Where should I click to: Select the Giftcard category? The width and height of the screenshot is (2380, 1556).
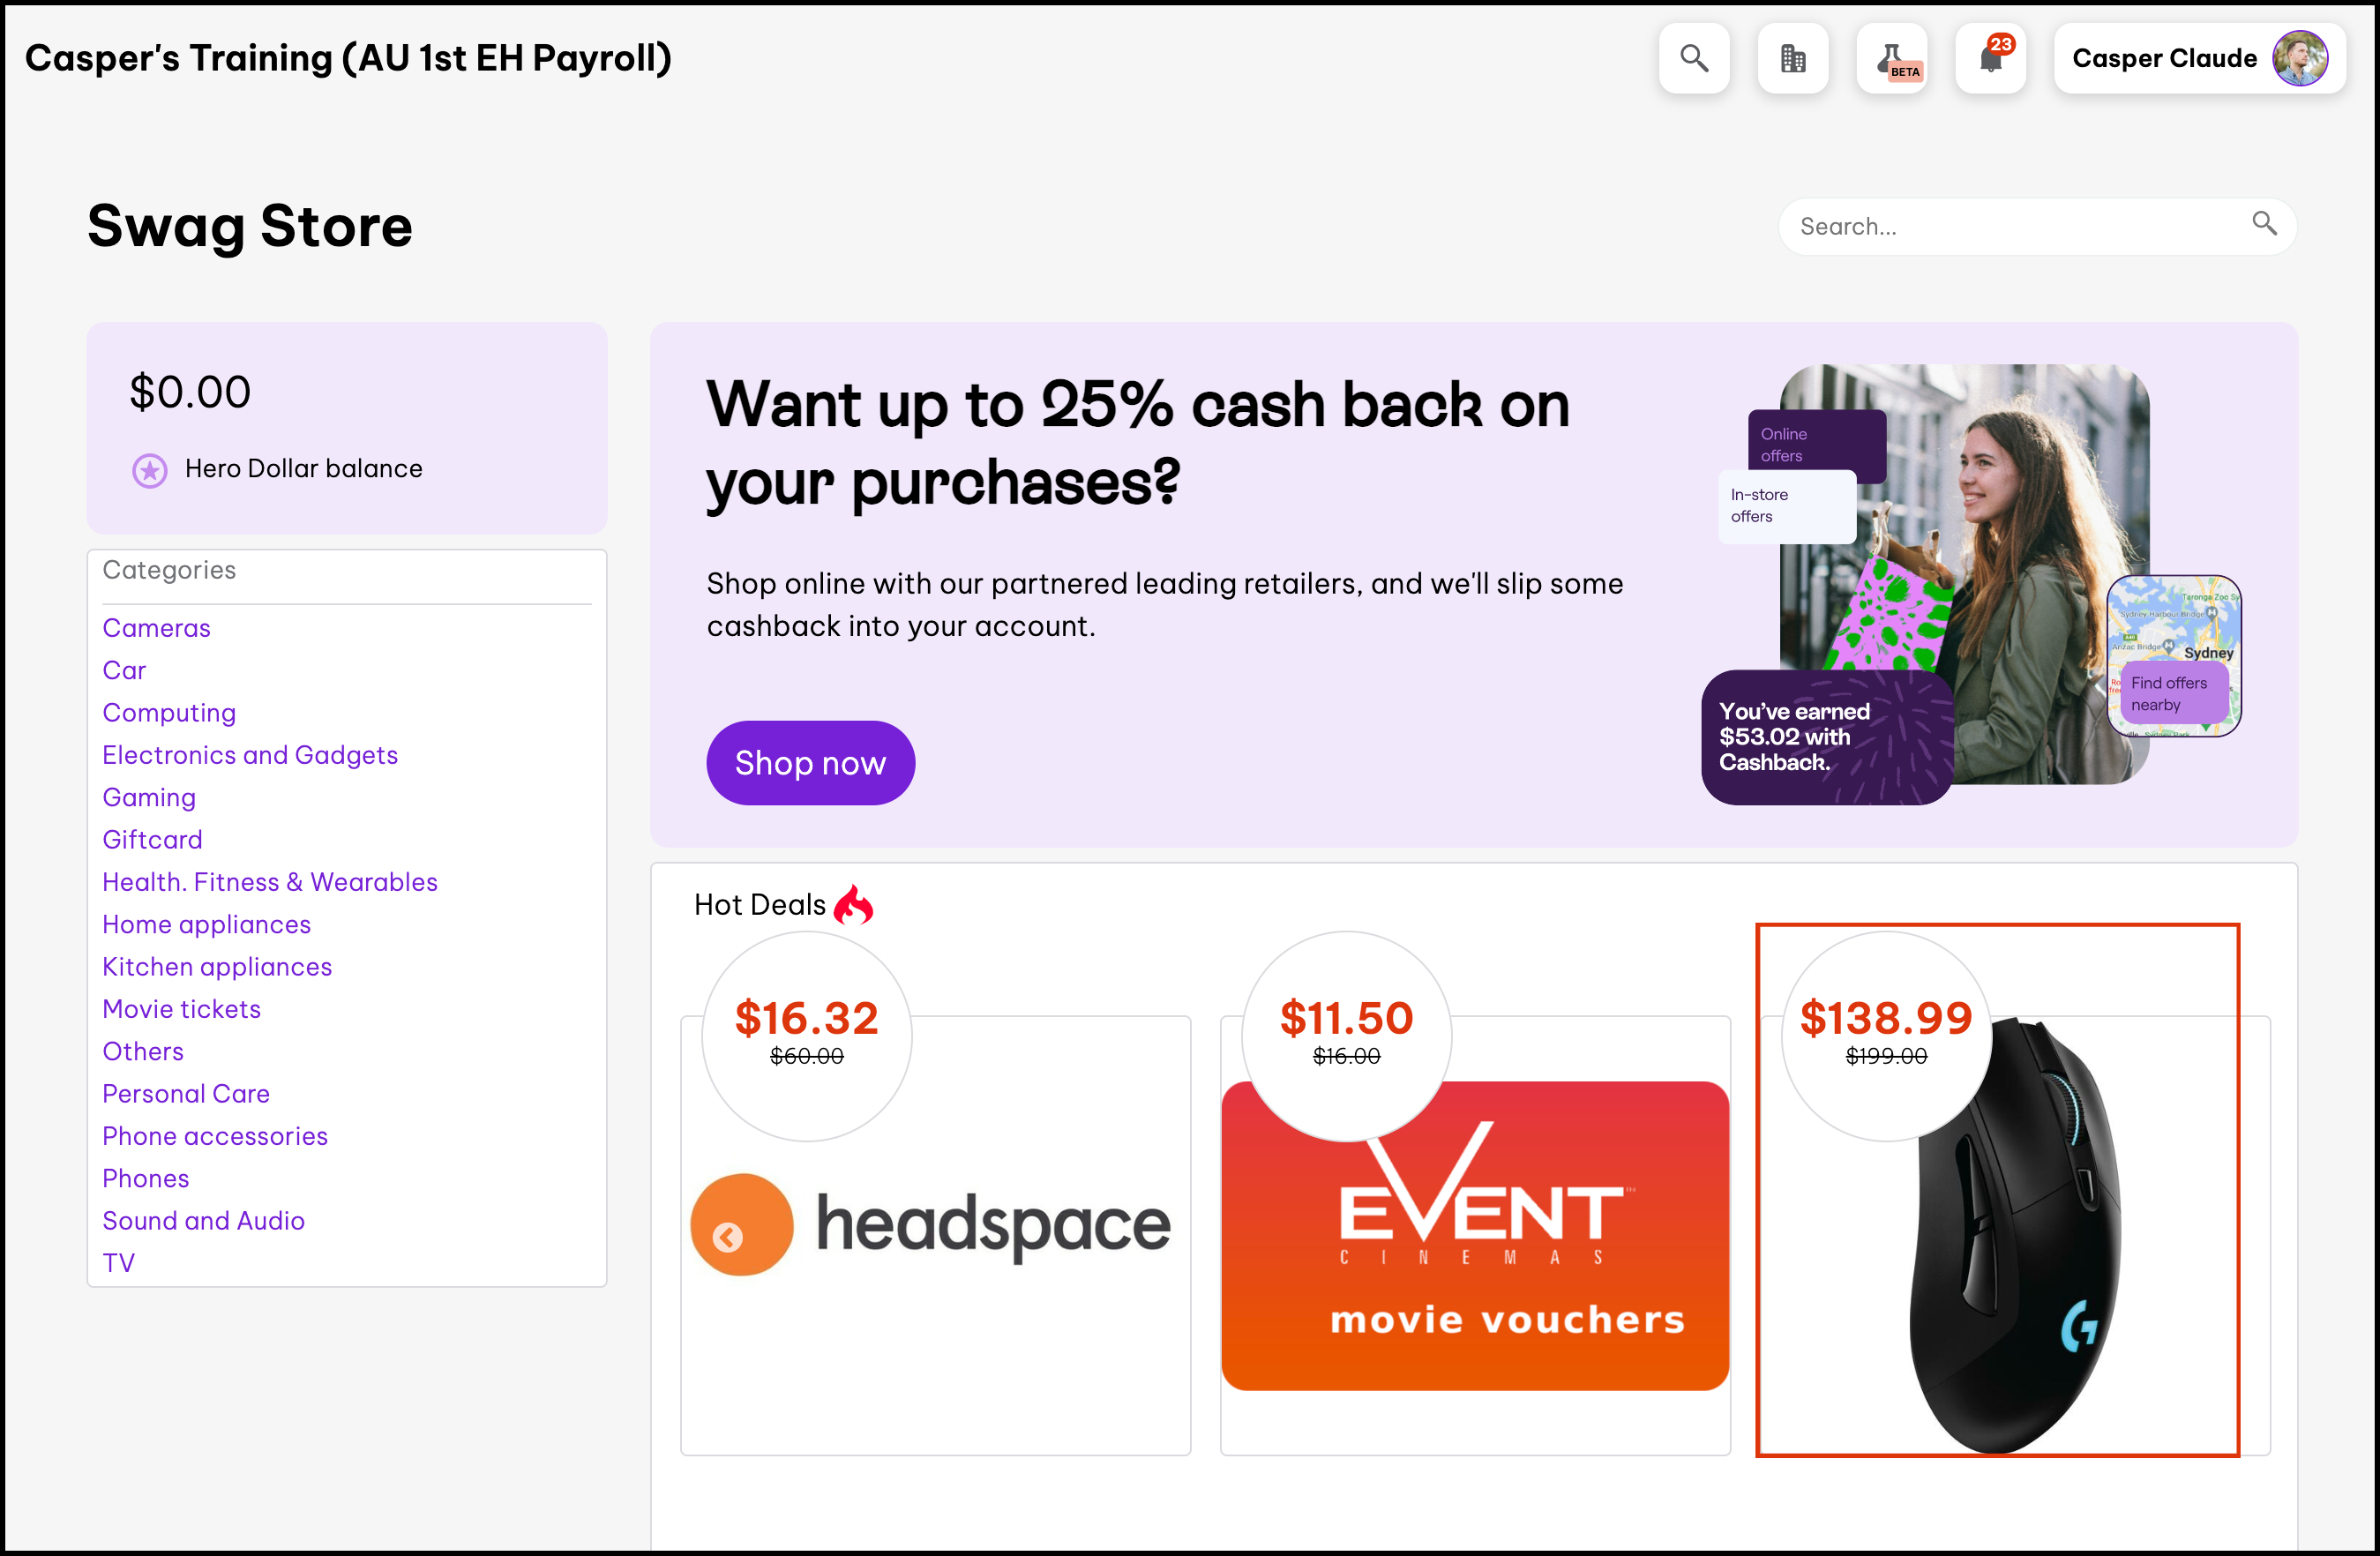coord(152,840)
